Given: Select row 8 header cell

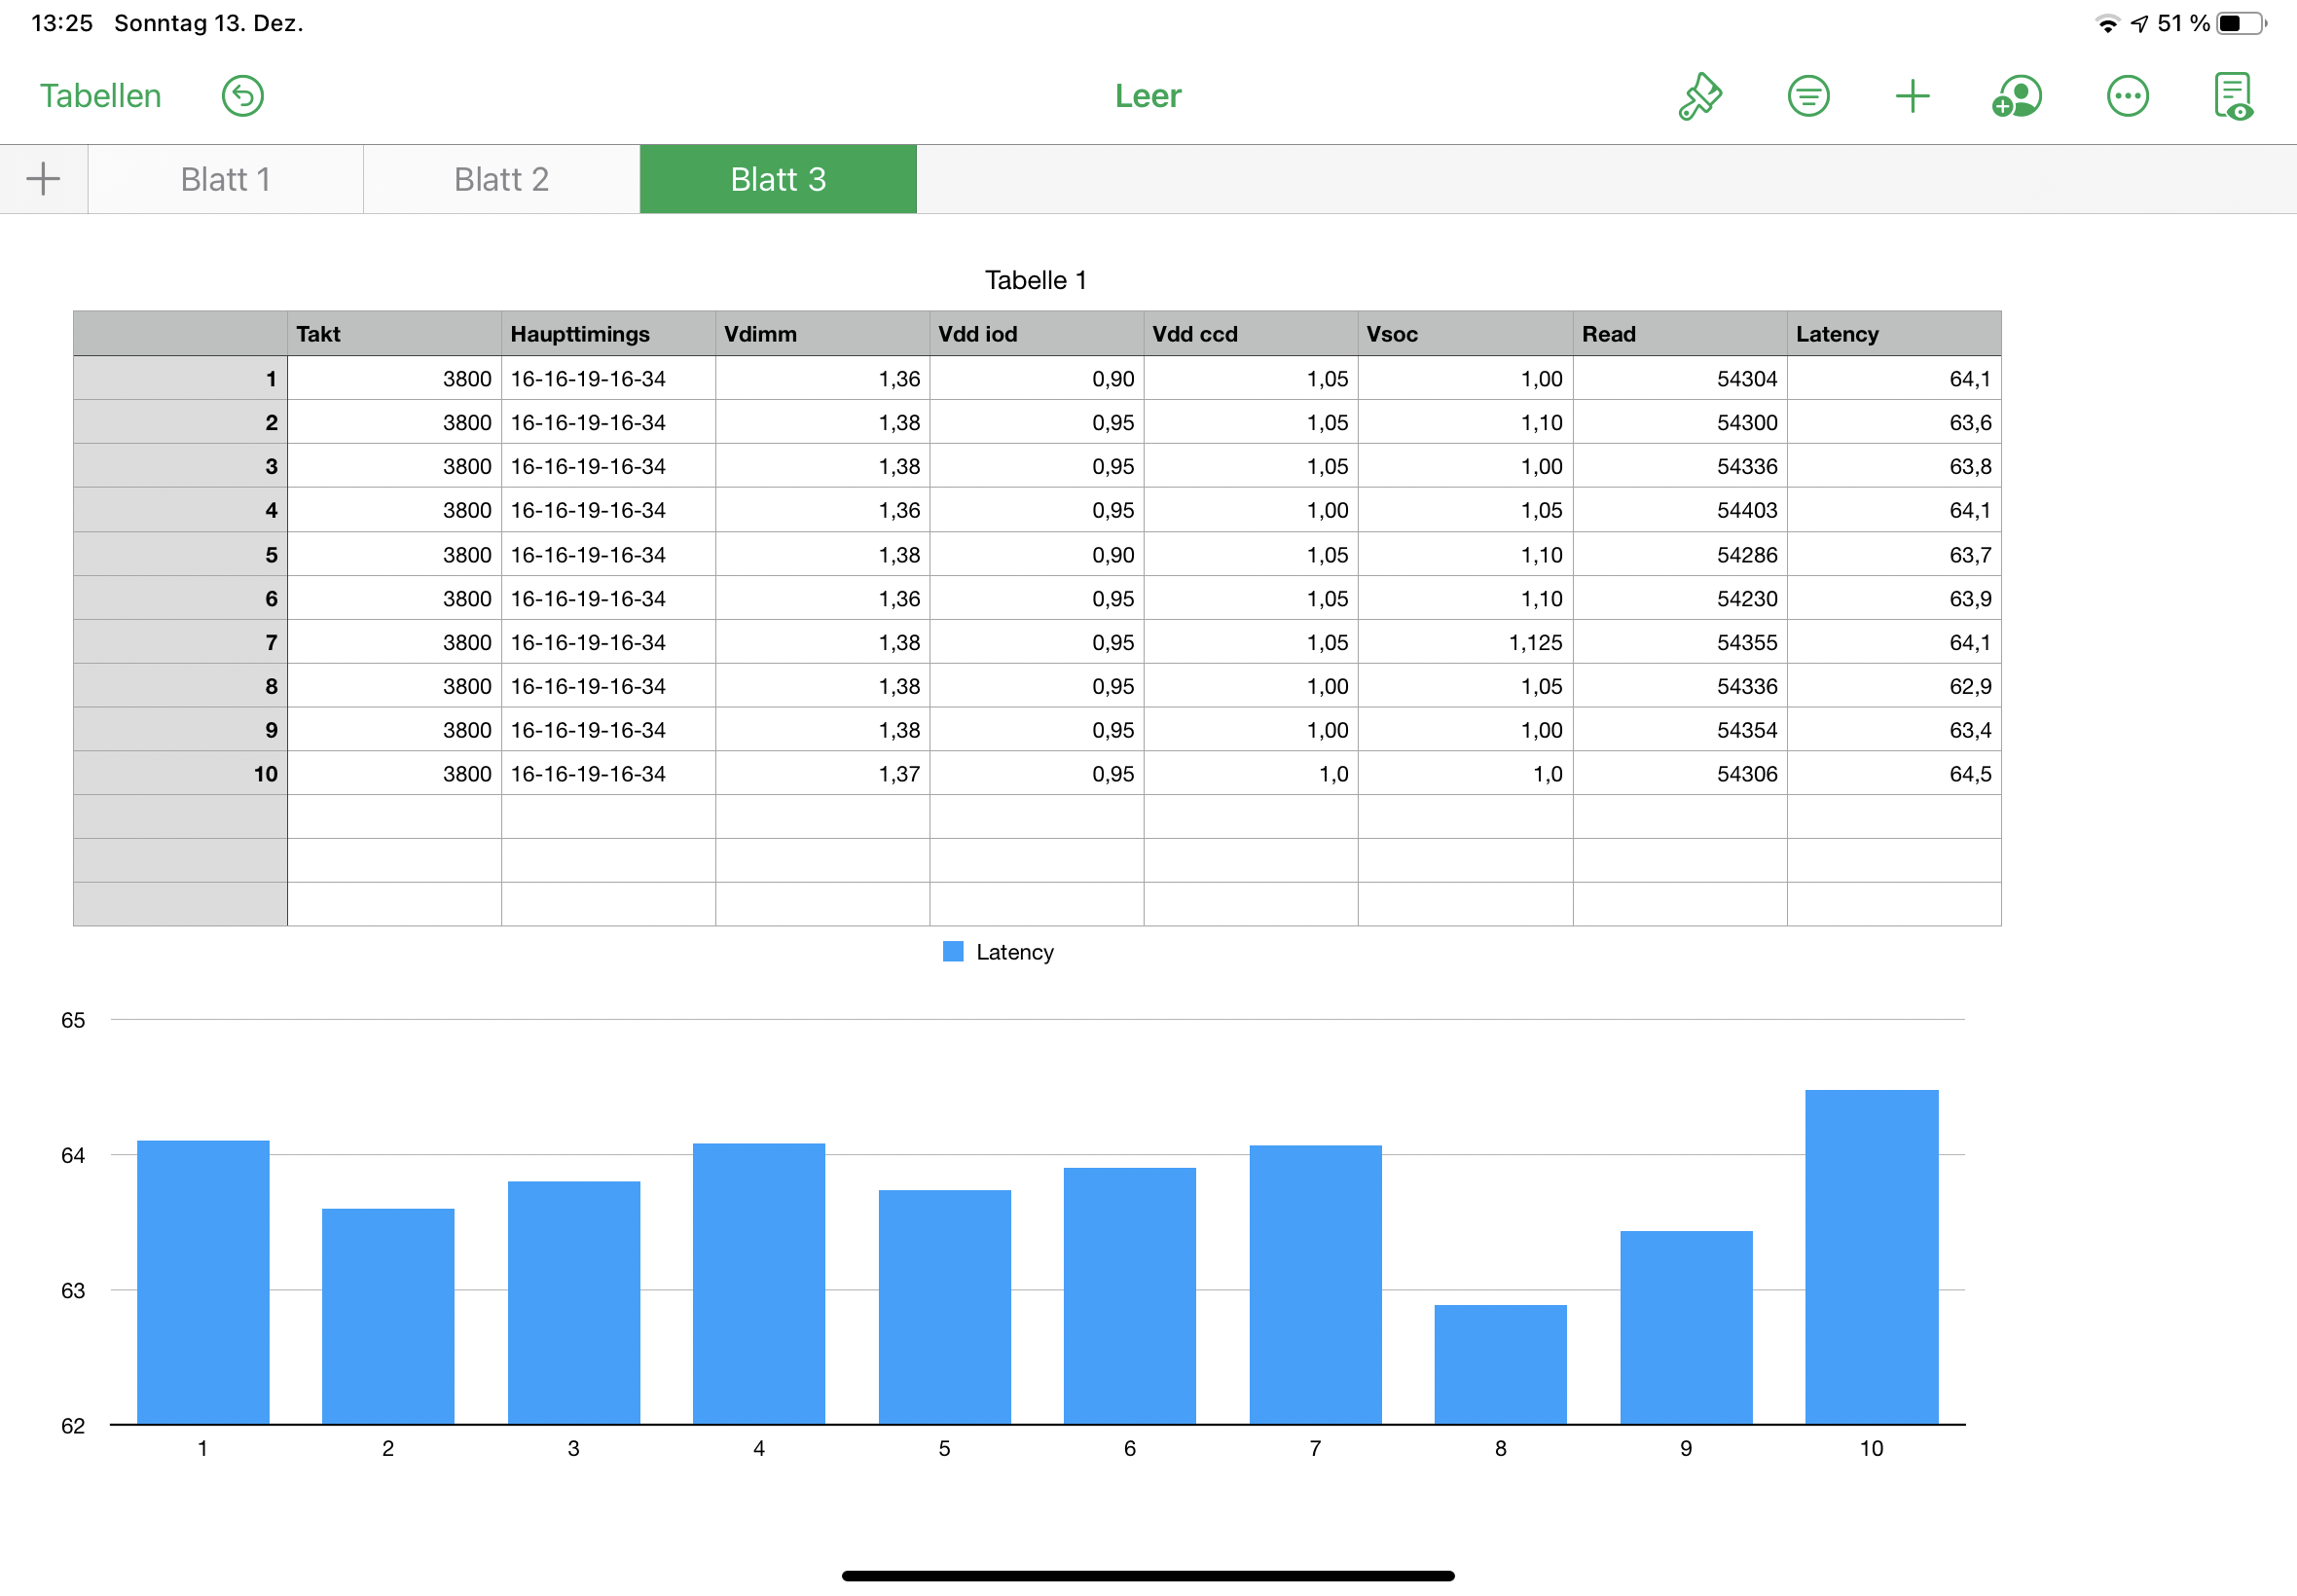Looking at the screenshot, I should 180,686.
